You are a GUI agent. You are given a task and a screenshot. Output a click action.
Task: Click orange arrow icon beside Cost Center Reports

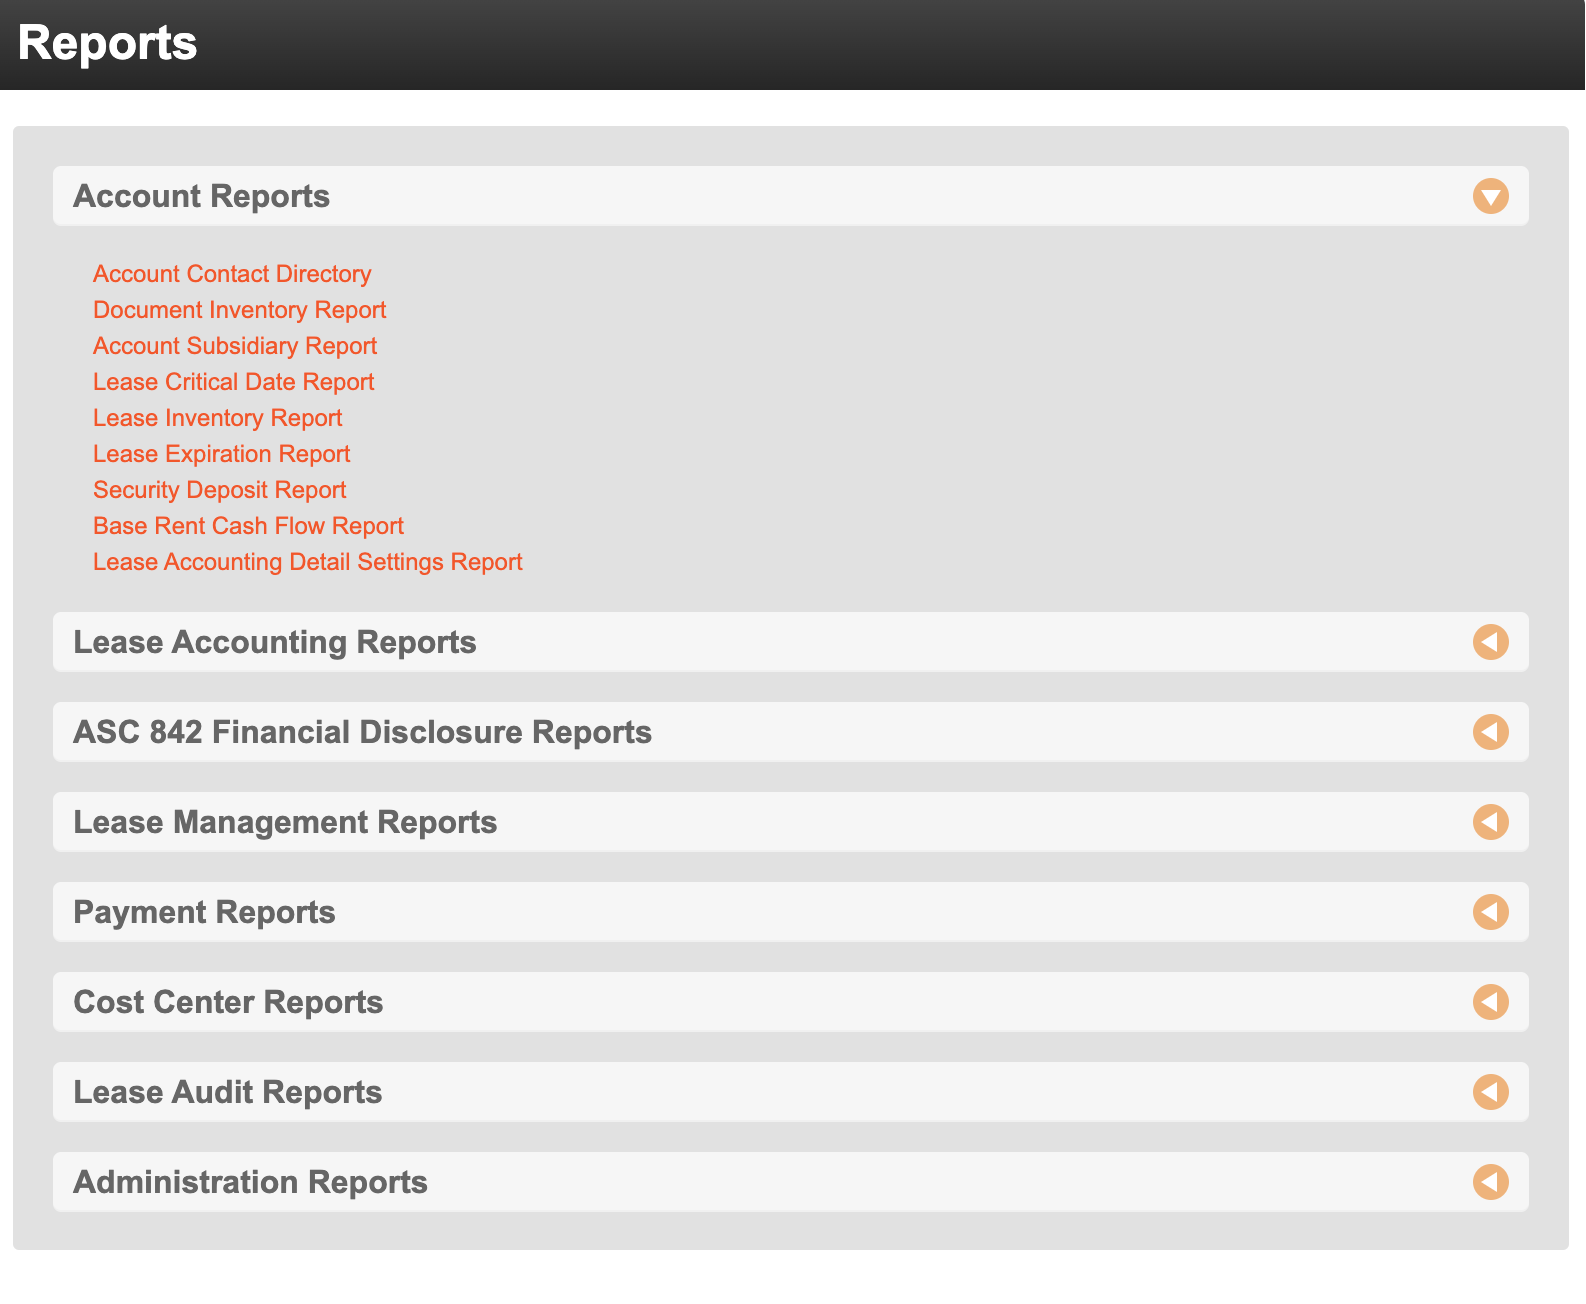click(1490, 1002)
